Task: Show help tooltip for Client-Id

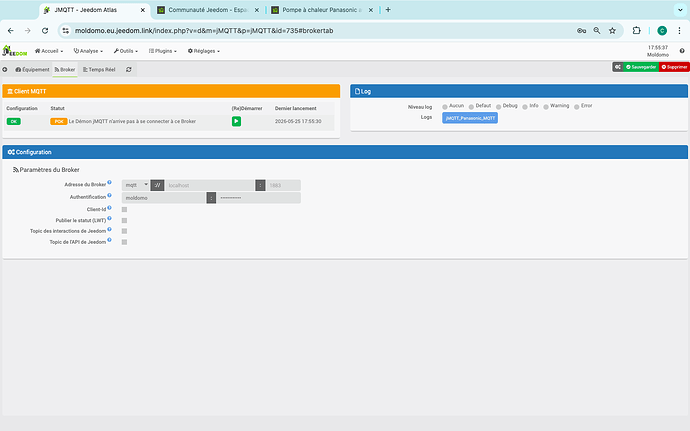Action: click(x=110, y=207)
